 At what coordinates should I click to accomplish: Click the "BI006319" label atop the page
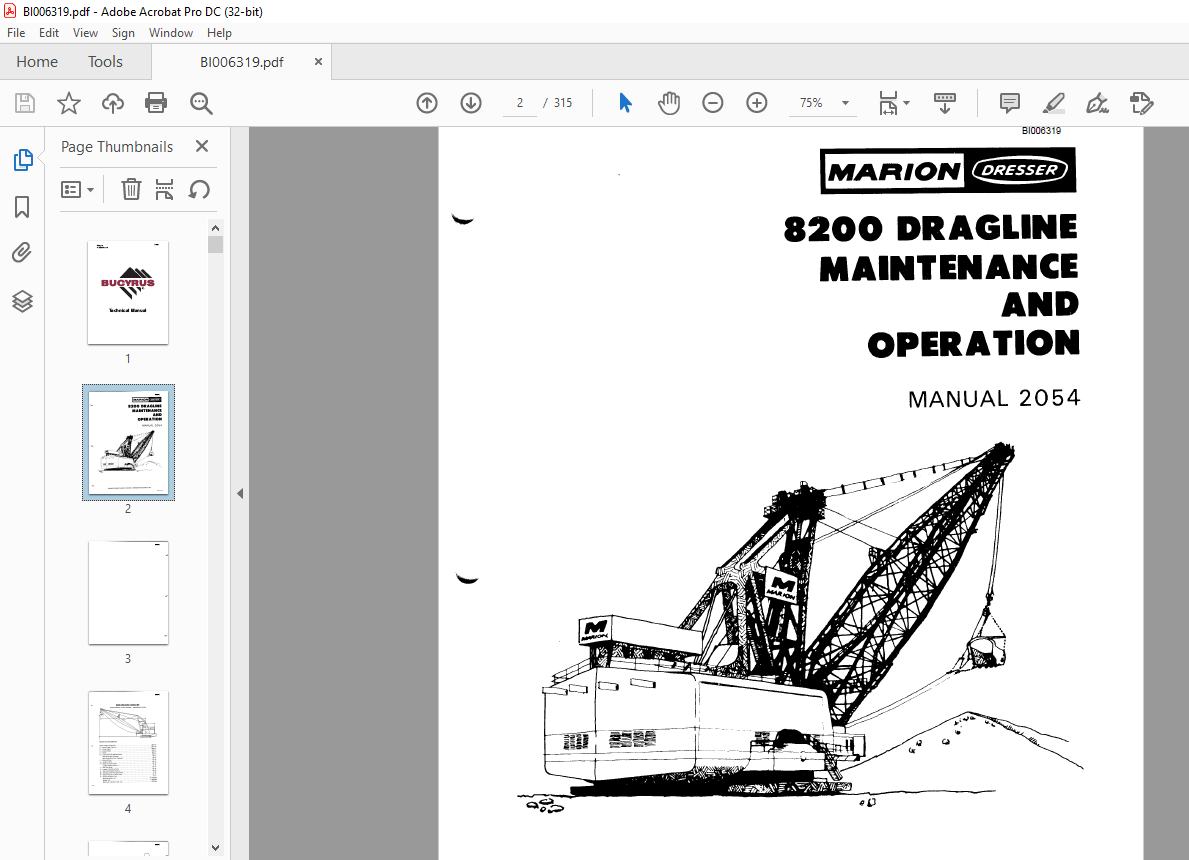pyautogui.click(x=1041, y=130)
